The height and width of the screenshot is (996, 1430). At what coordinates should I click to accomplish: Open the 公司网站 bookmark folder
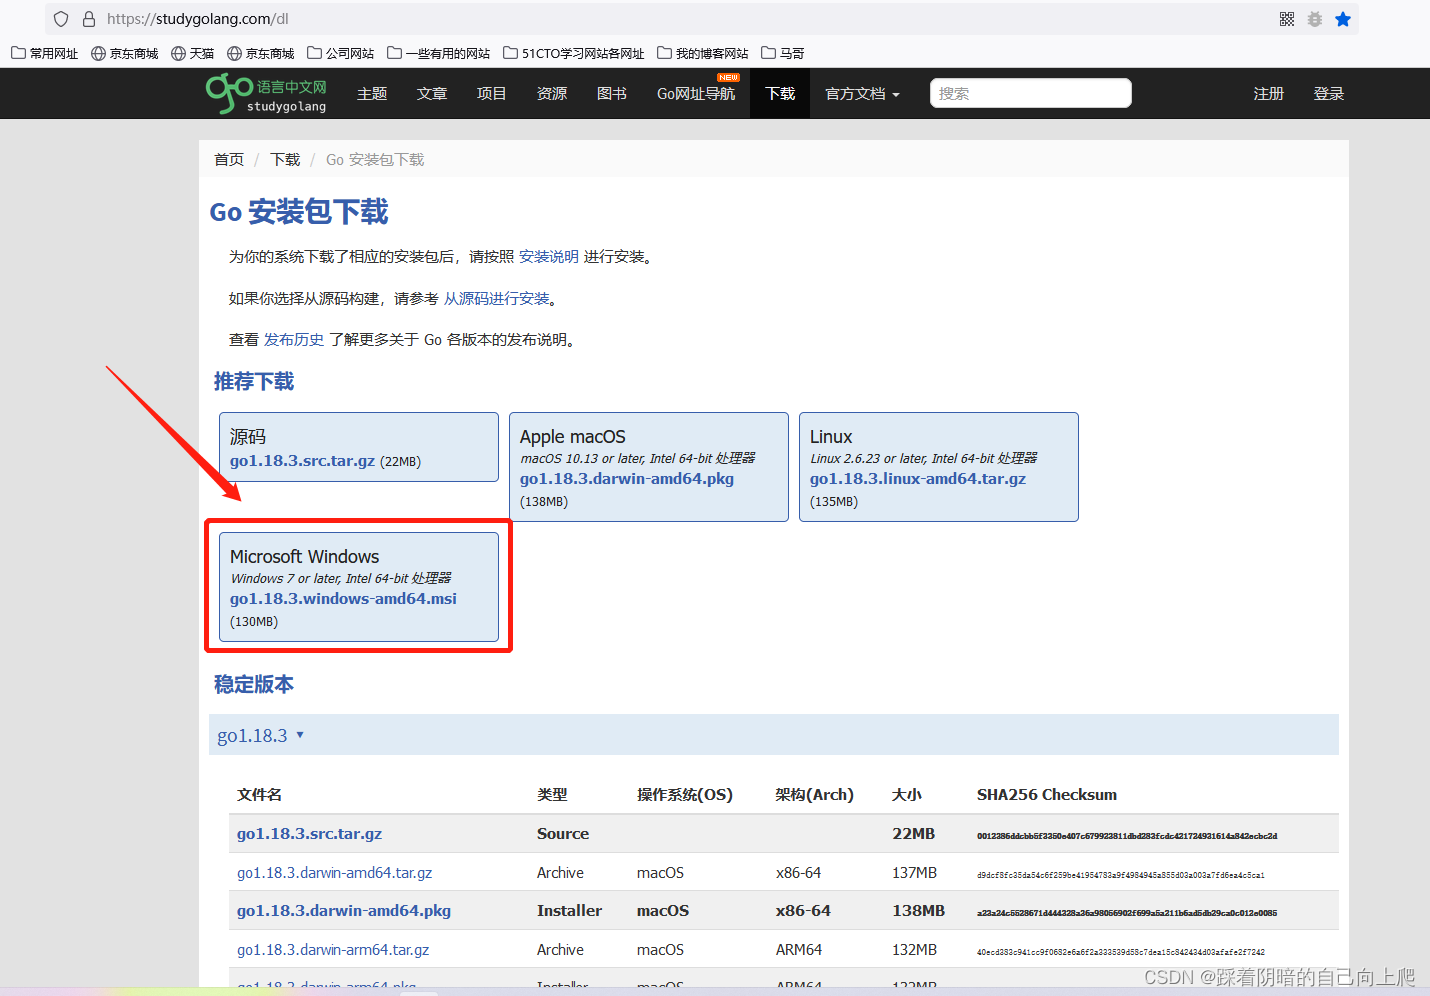tap(341, 53)
